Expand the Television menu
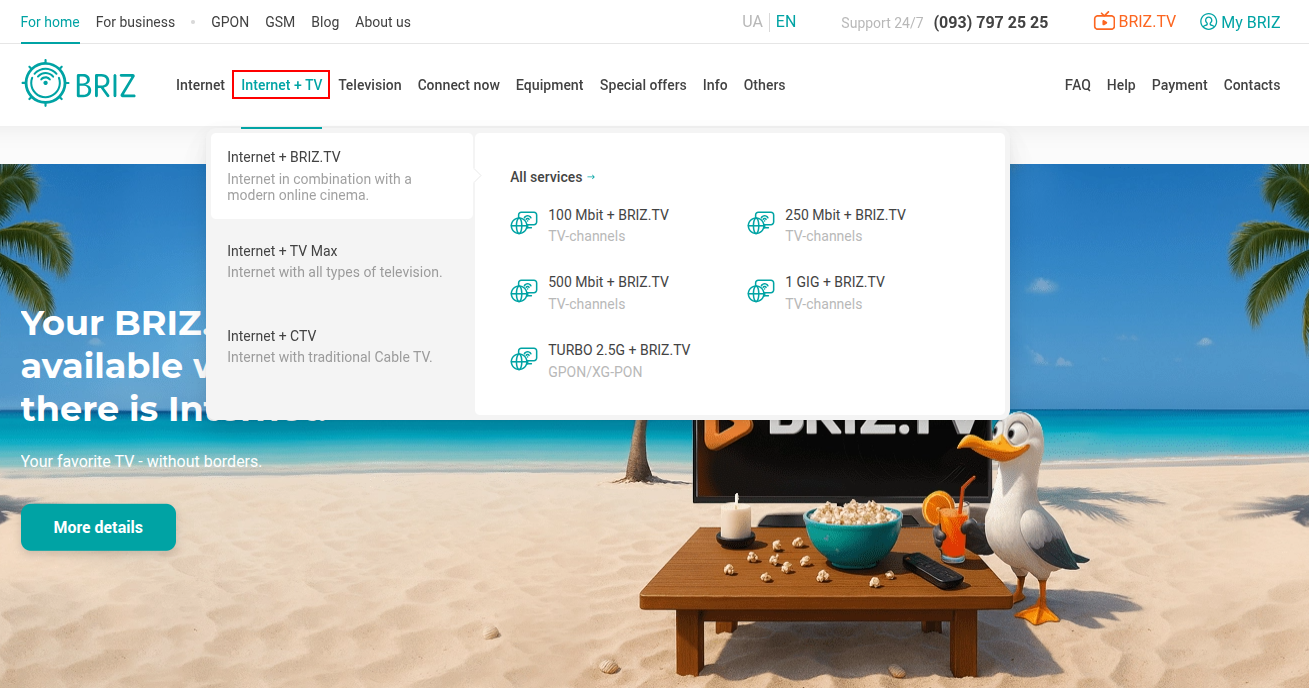 point(370,85)
